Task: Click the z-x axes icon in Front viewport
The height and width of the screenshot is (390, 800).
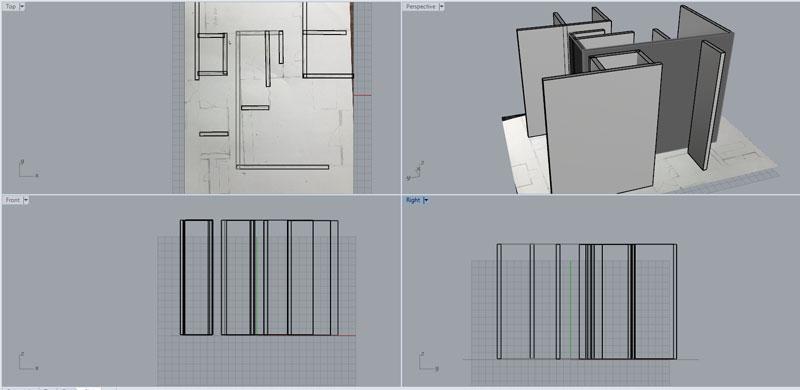Action: (x=28, y=361)
